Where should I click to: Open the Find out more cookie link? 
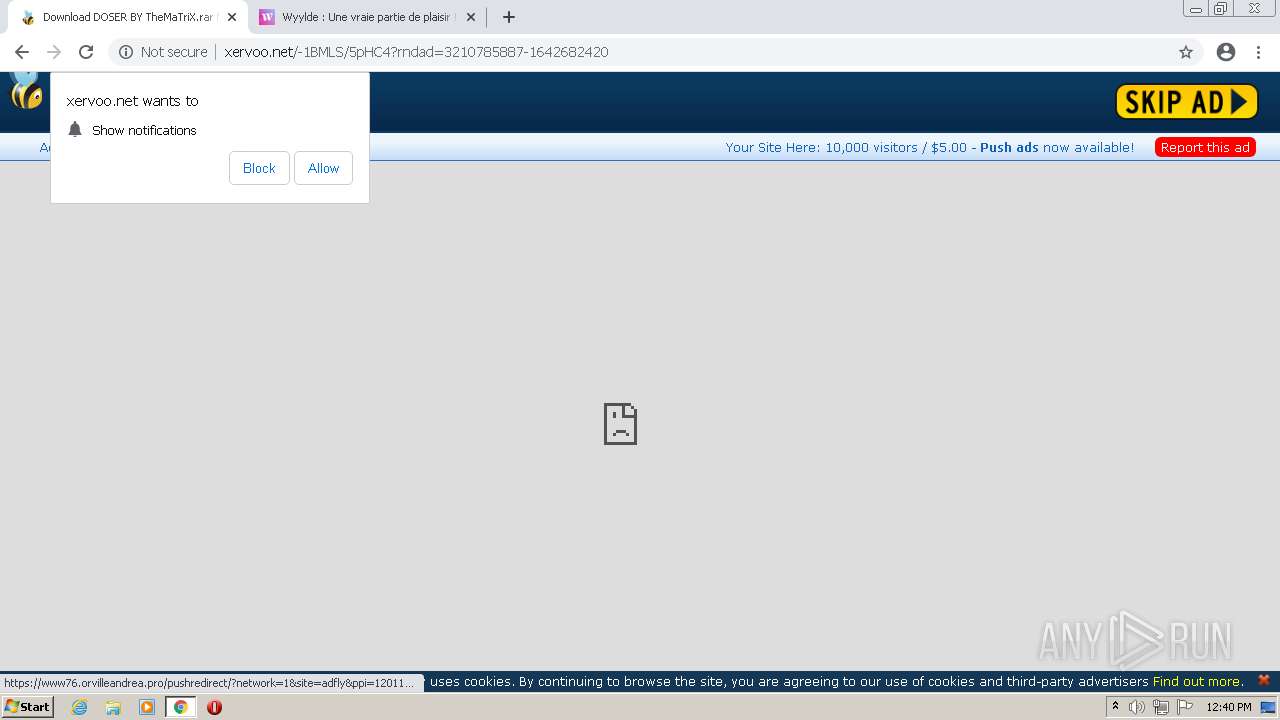click(1197, 681)
